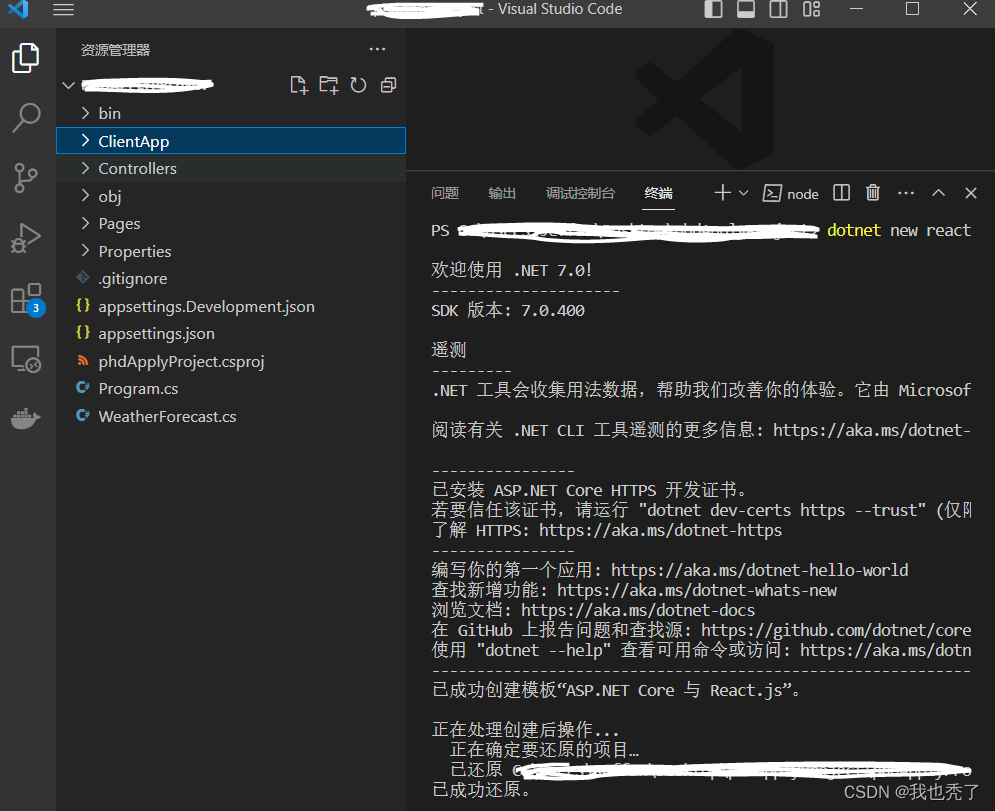Click aka.ms/dotnet-hello-world link
The width and height of the screenshot is (995, 811).
(760, 570)
